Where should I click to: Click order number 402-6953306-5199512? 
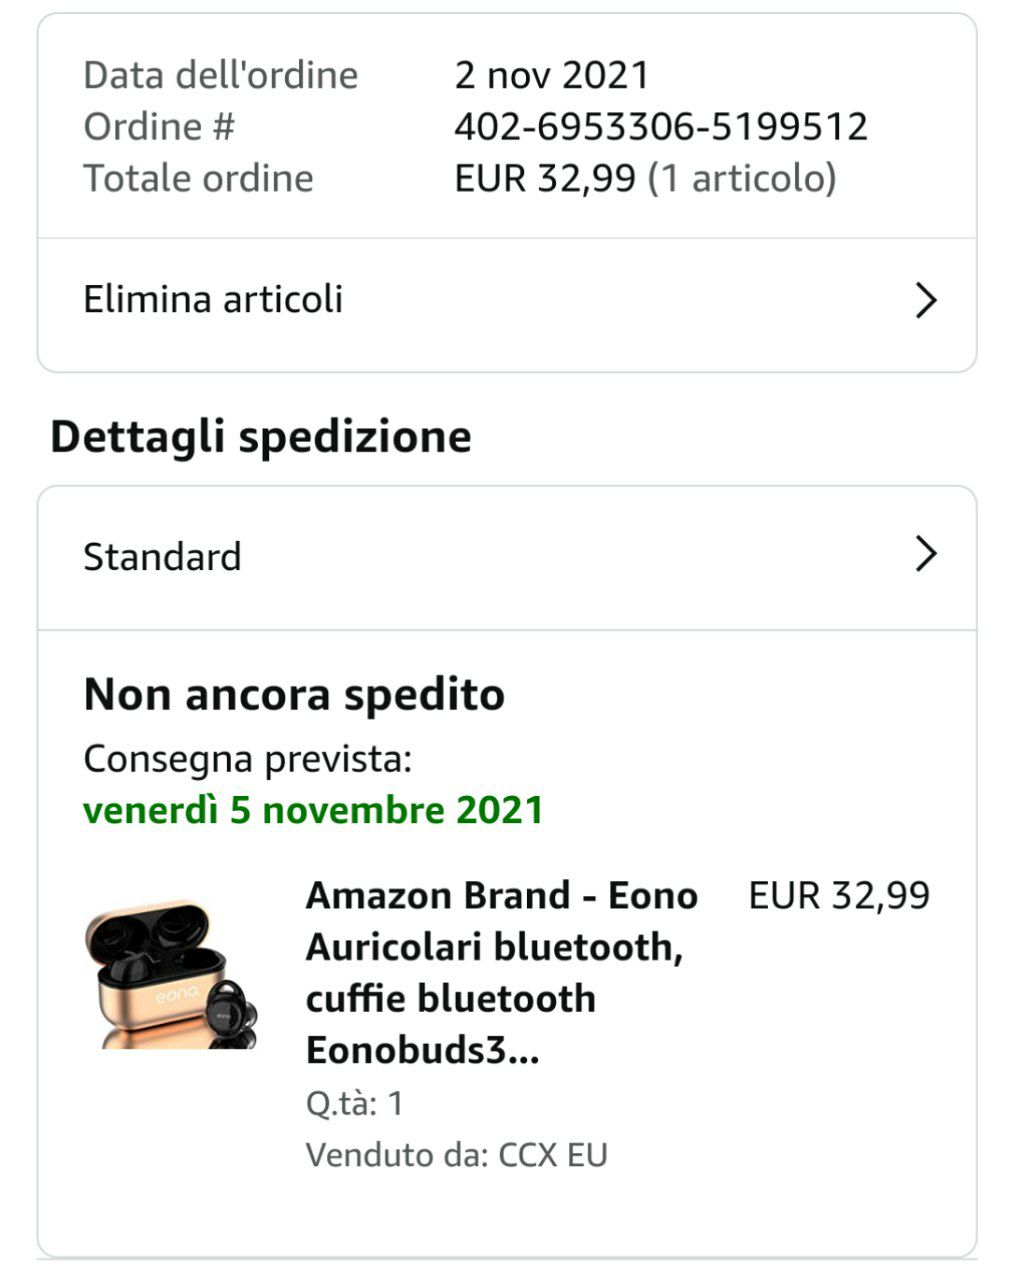pos(661,127)
